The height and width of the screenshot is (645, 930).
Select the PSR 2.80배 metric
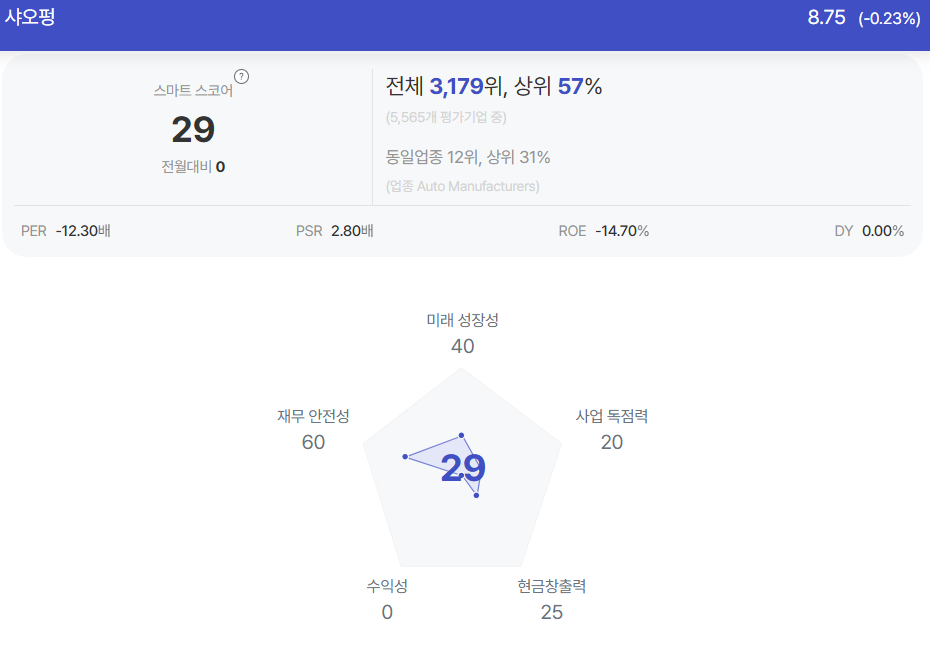coord(335,231)
